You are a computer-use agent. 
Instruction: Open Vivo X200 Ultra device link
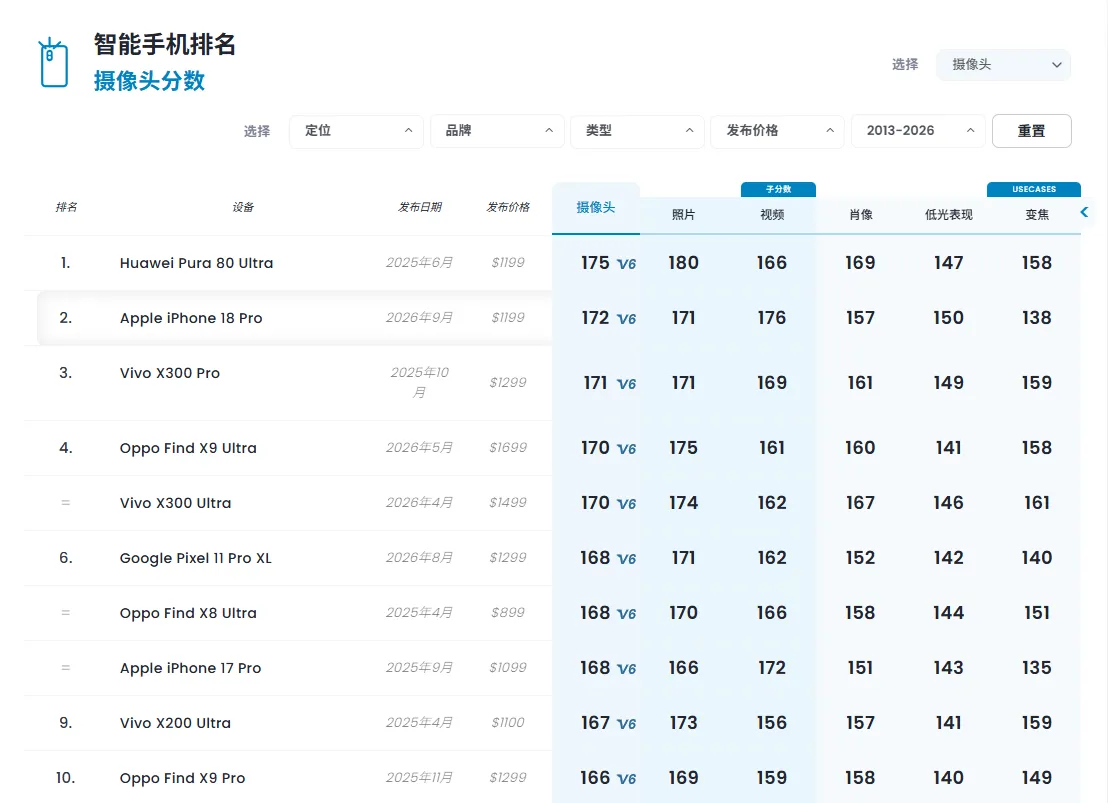click(175, 723)
